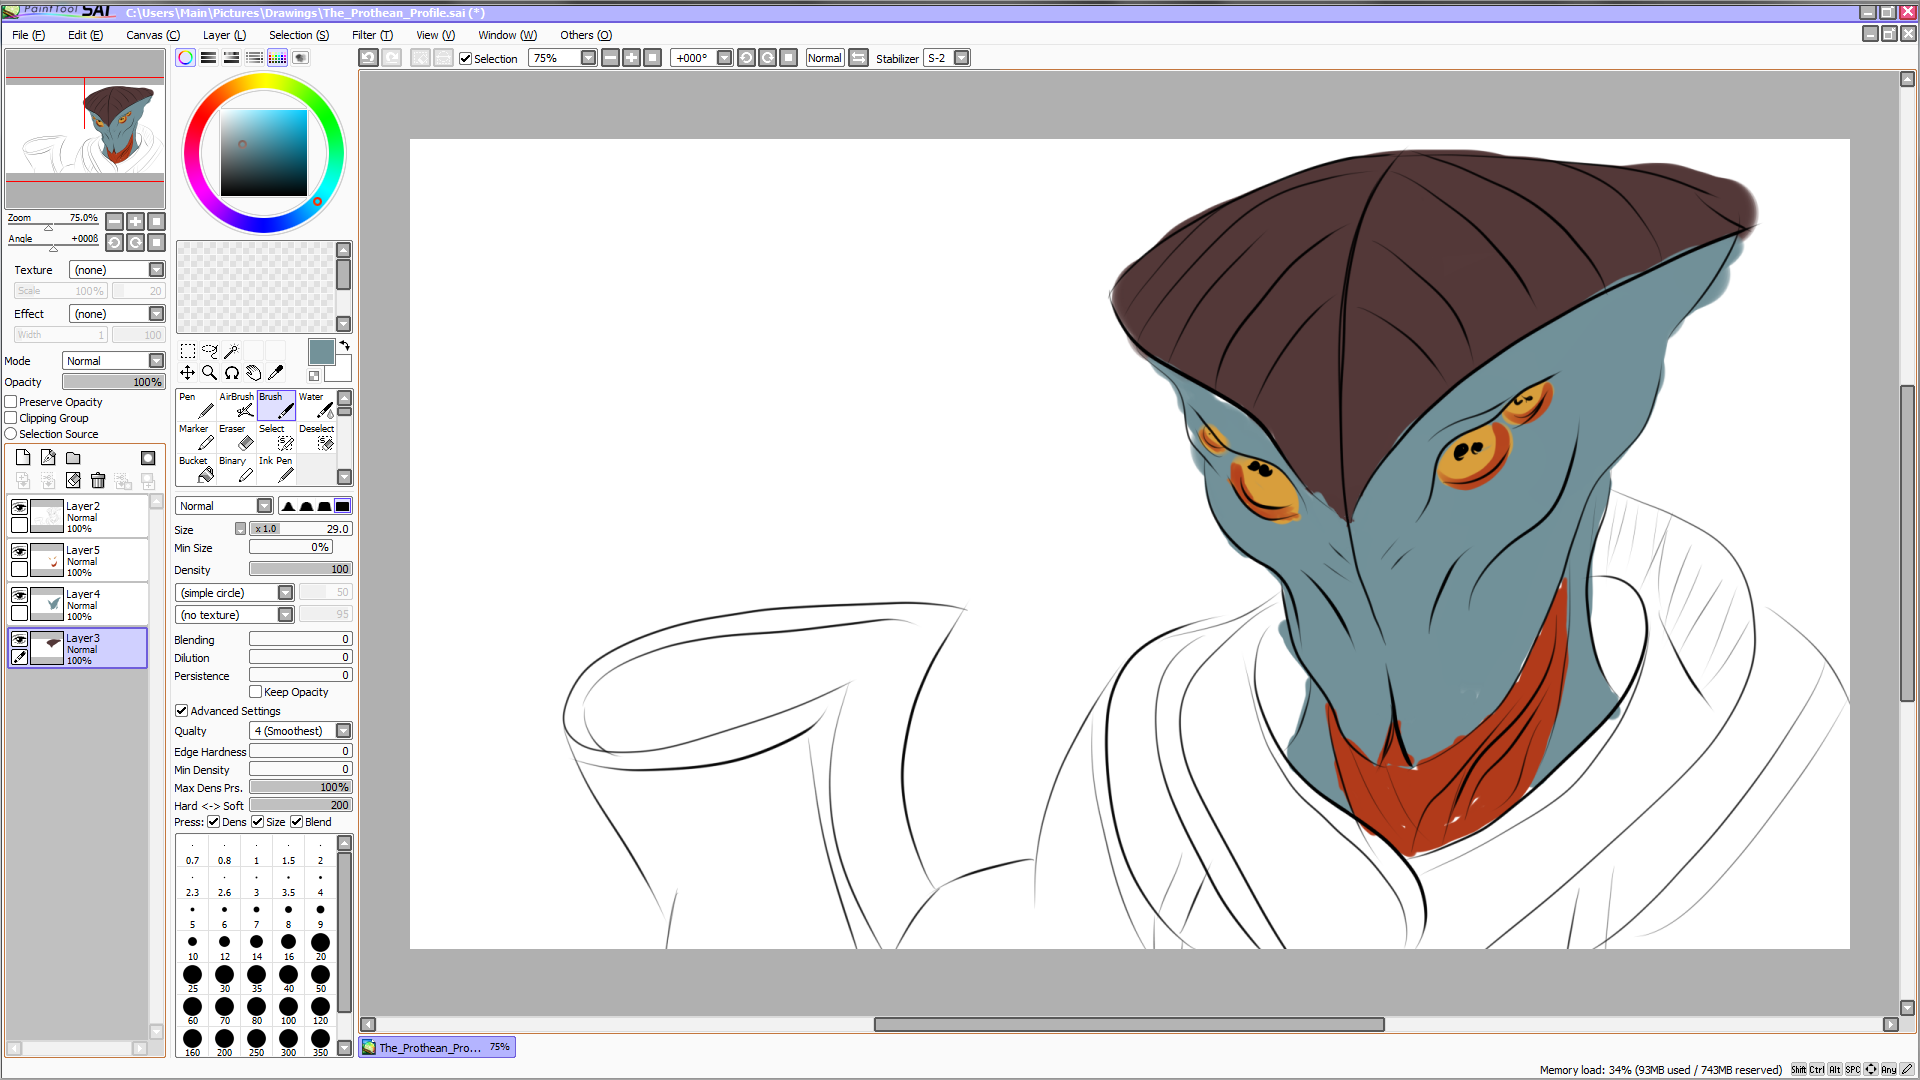The width and height of the screenshot is (1920, 1080).
Task: Choose the rectangular selection tool
Action: 187,351
